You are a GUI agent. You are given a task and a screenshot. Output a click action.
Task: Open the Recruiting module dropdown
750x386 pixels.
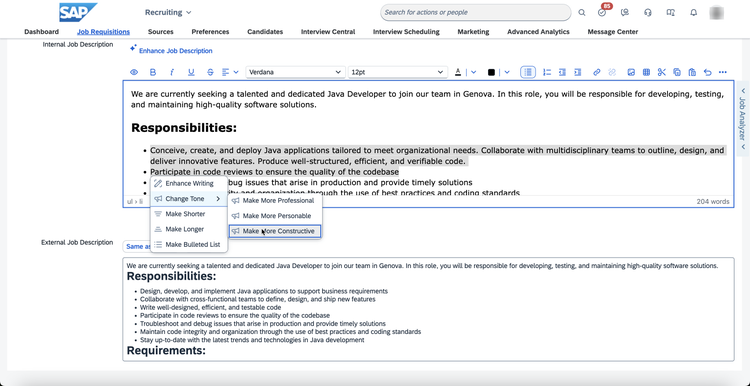click(168, 12)
